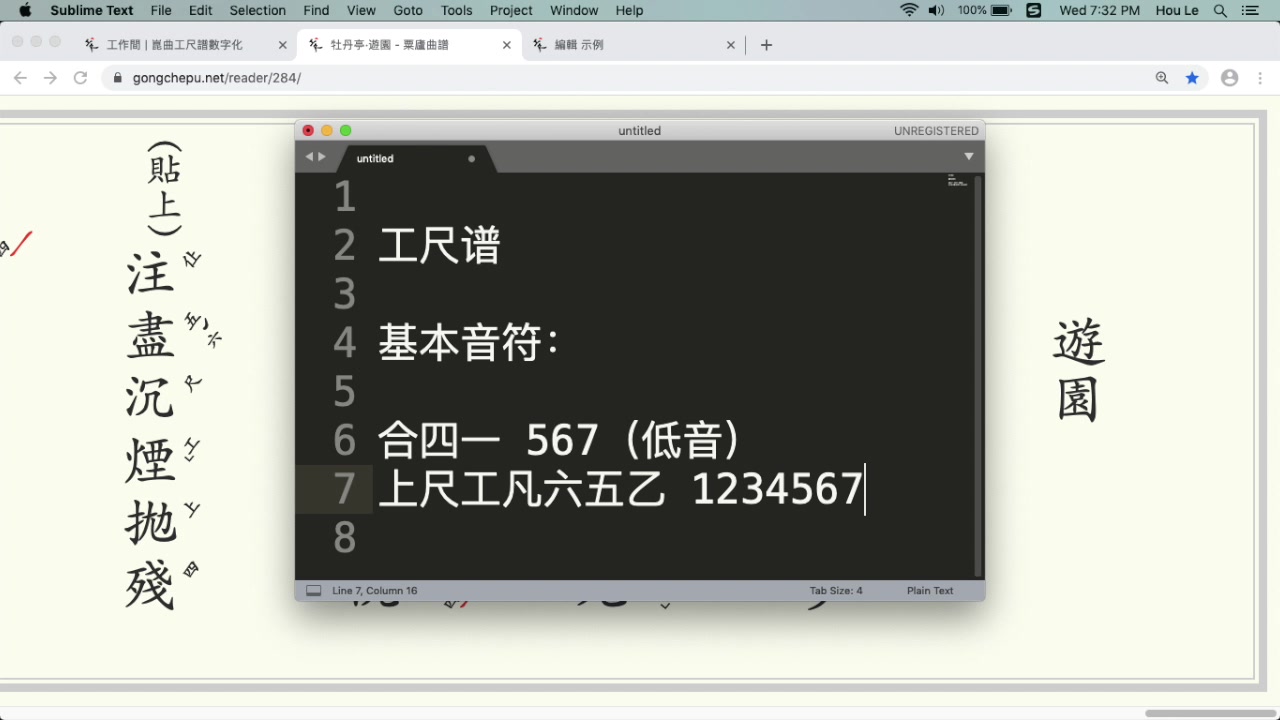Open the Sublime Text application menu
1280x720 pixels.
pyautogui.click(x=92, y=10)
